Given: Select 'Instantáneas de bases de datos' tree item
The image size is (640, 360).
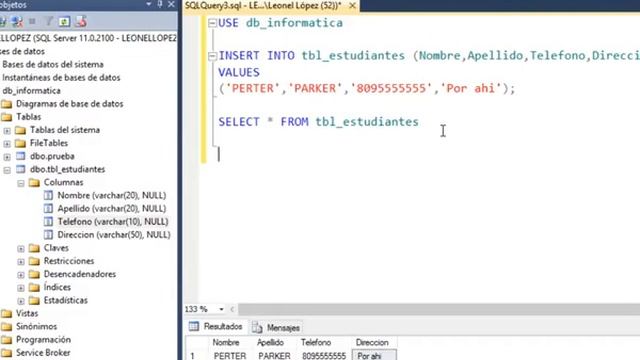Looking at the screenshot, I should pos(61,78).
